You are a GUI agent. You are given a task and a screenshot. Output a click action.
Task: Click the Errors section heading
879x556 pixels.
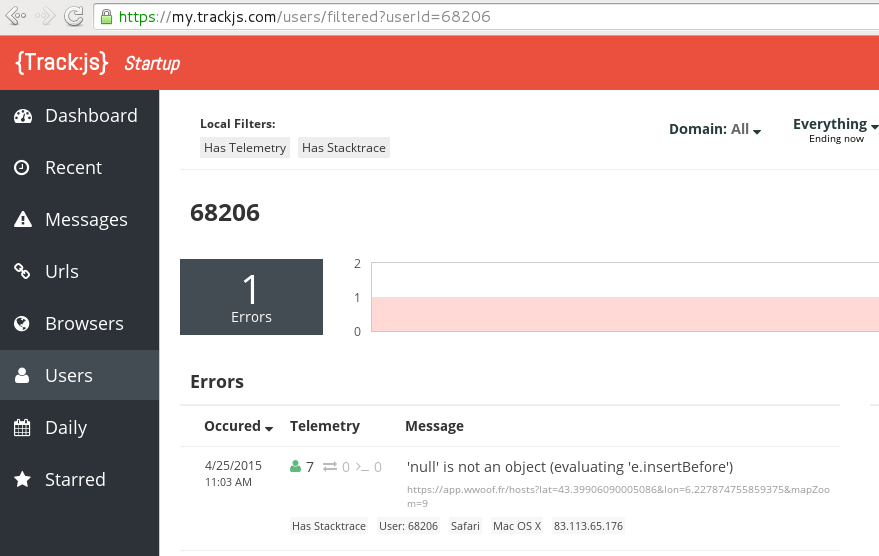coord(217,382)
